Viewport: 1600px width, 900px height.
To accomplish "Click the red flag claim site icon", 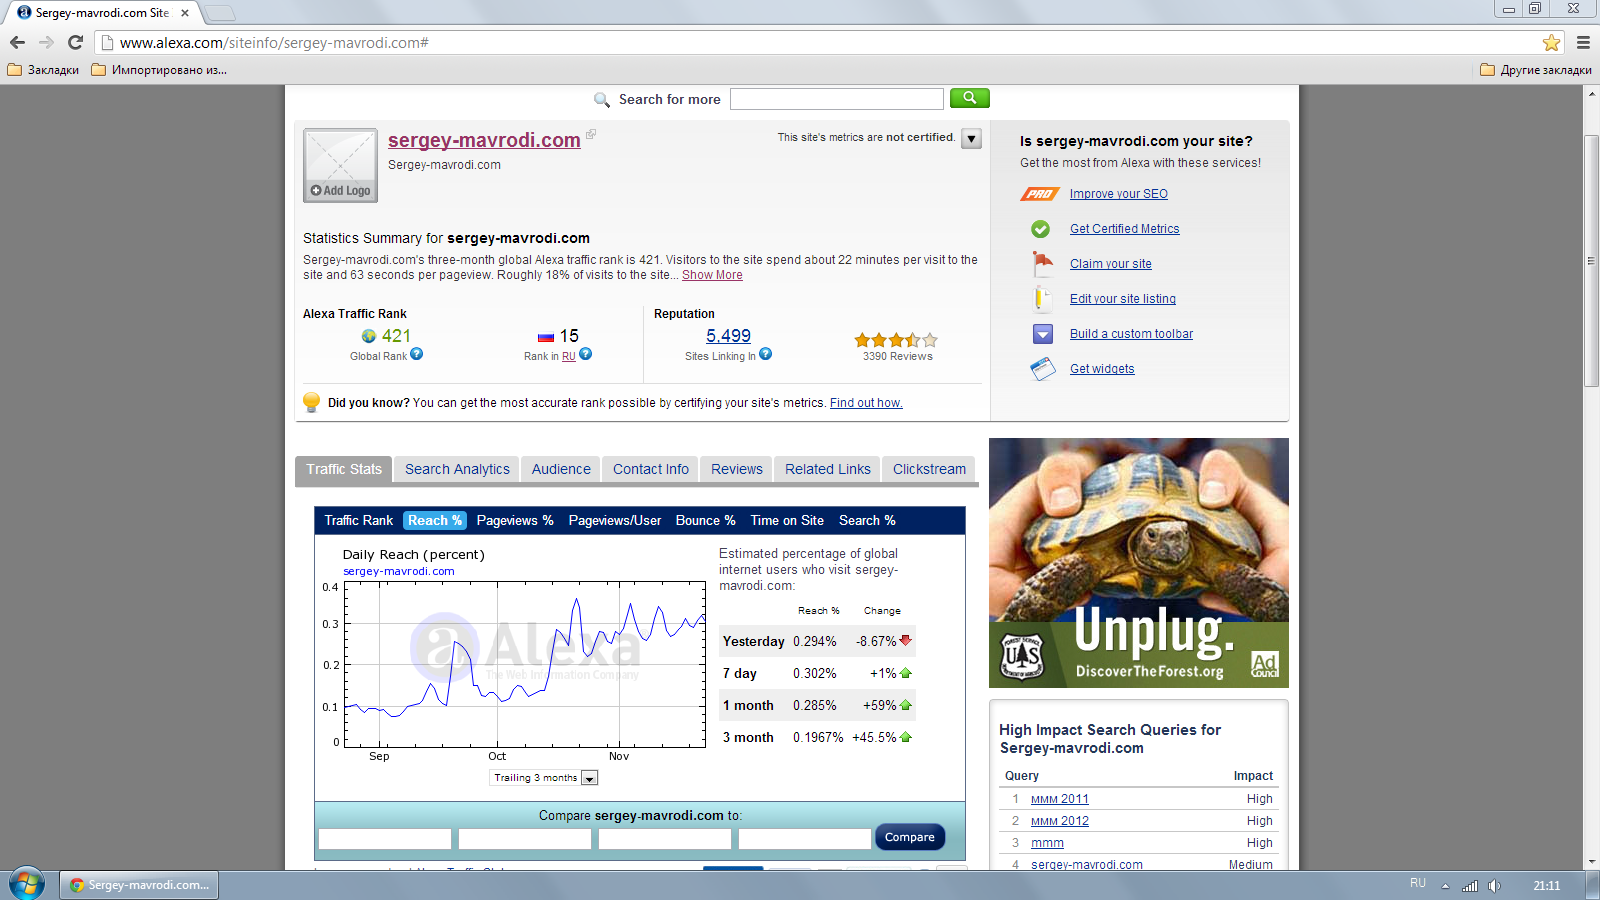I will pos(1042,264).
